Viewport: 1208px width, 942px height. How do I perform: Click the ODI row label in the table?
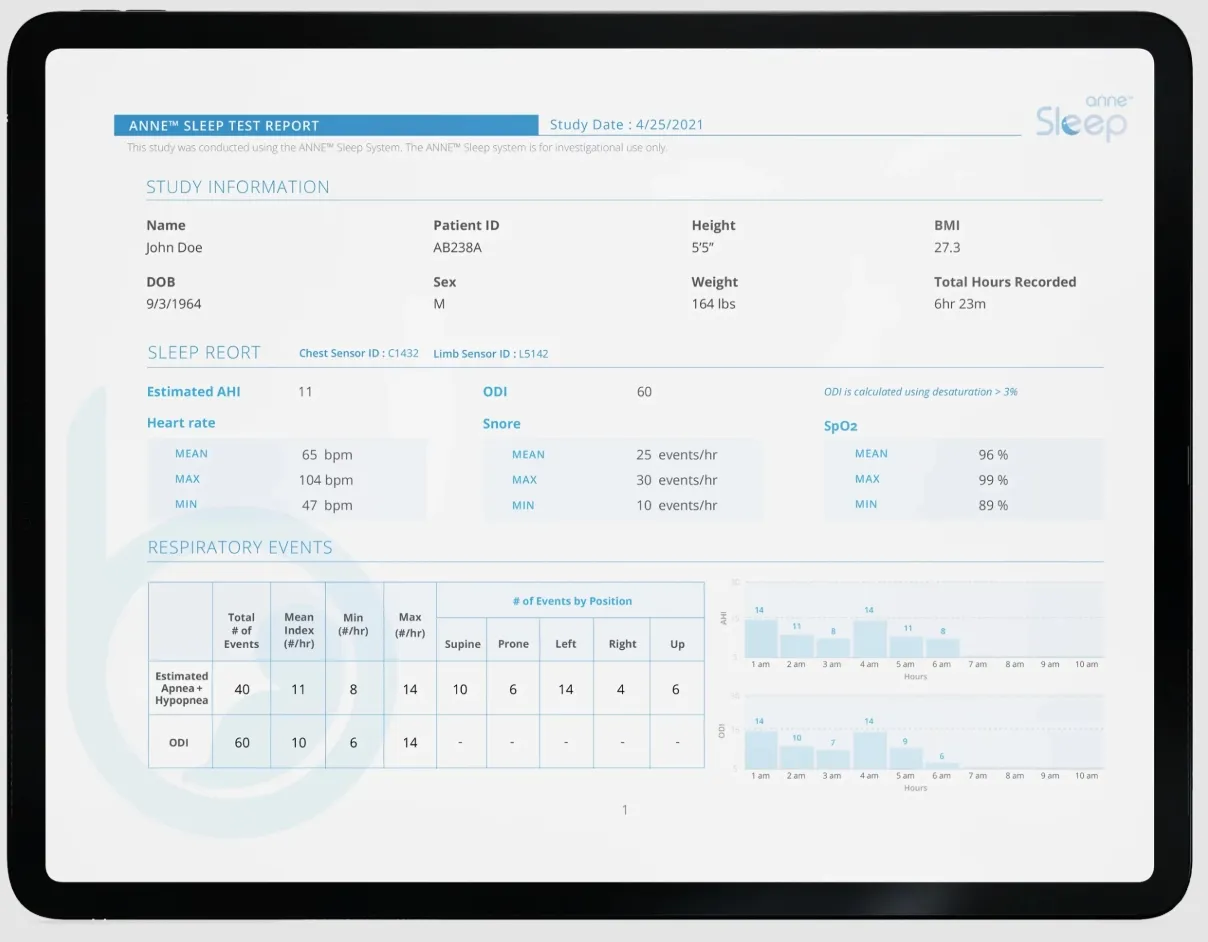click(x=181, y=743)
